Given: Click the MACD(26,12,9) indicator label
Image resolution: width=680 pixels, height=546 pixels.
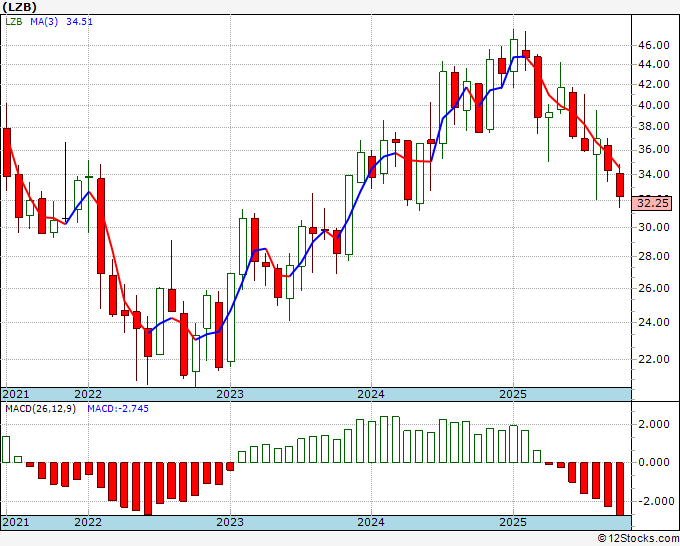Looking at the screenshot, I should pyautogui.click(x=40, y=409).
